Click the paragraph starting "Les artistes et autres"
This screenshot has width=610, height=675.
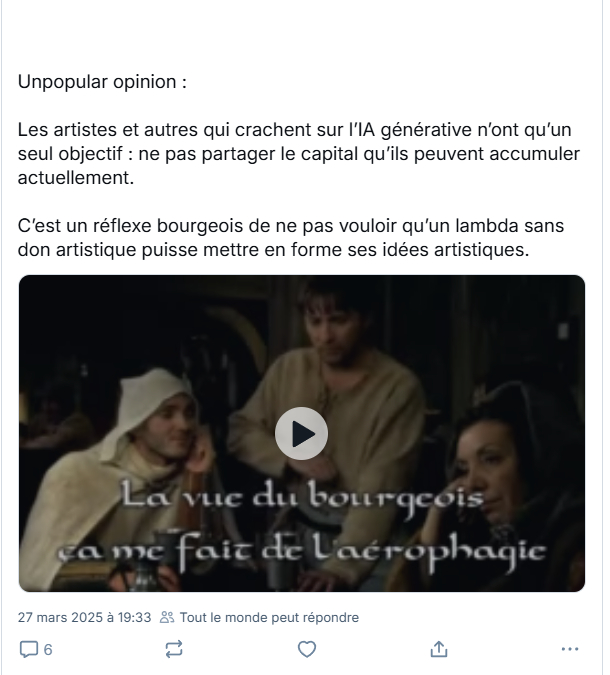coord(299,154)
